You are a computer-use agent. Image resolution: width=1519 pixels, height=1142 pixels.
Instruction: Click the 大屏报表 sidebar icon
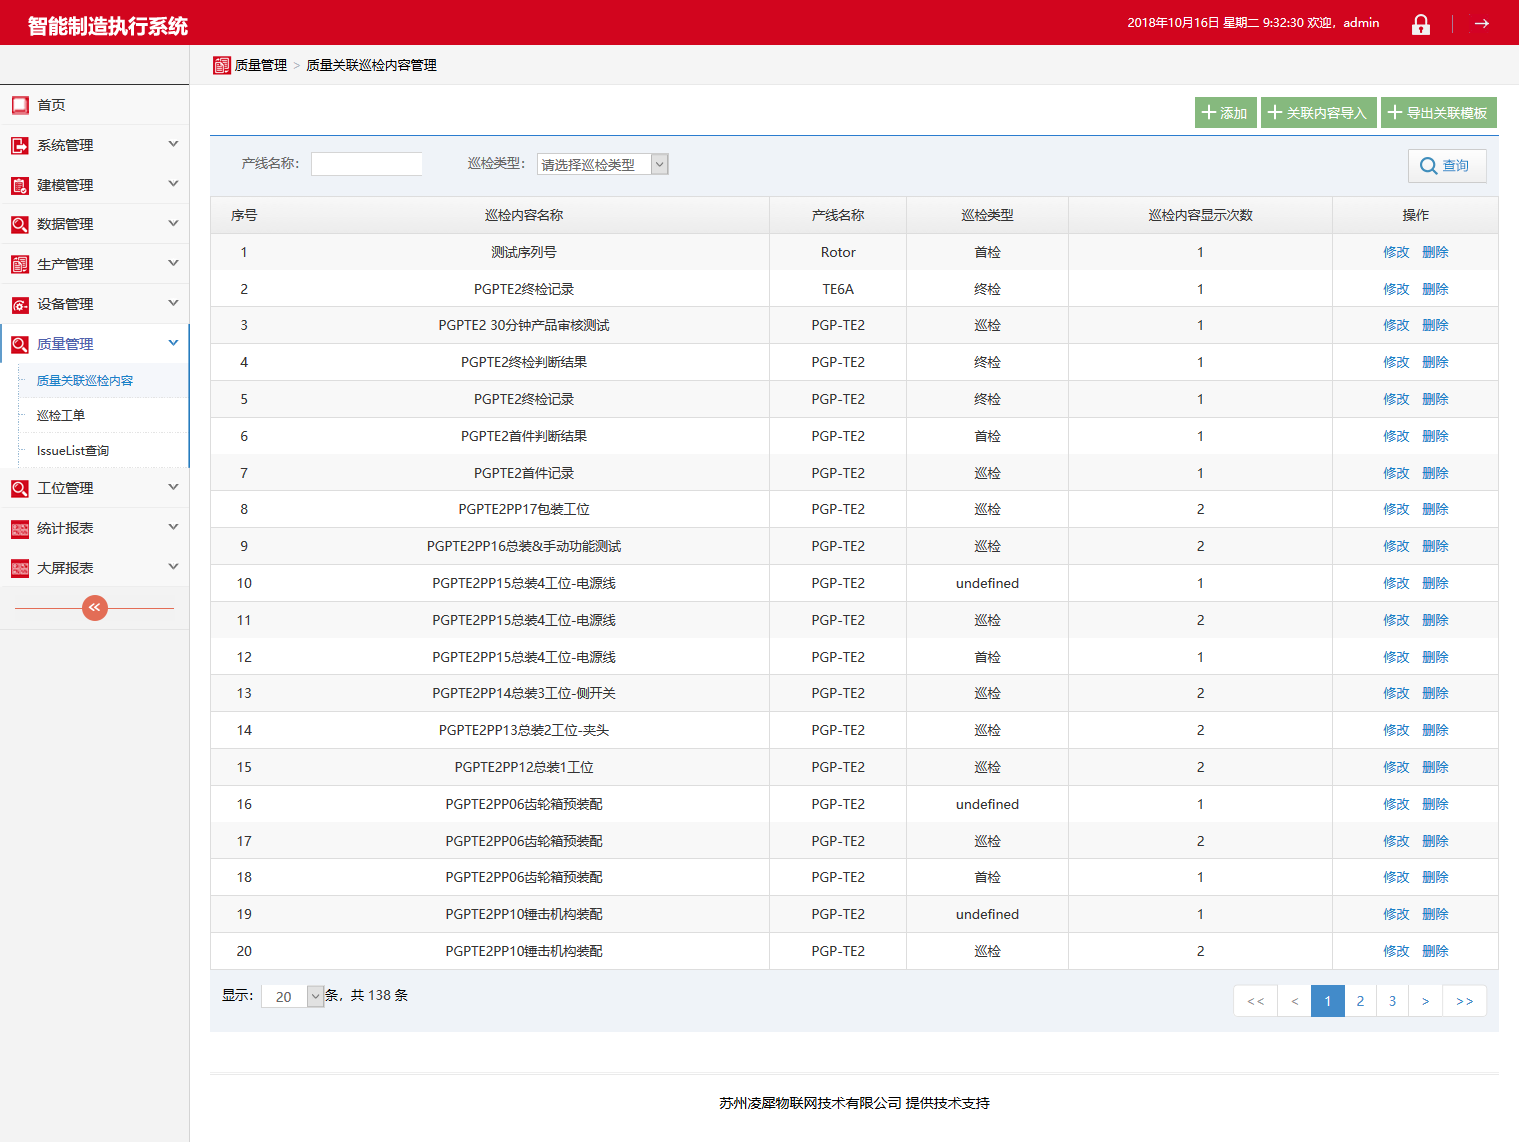pyautogui.click(x=20, y=568)
